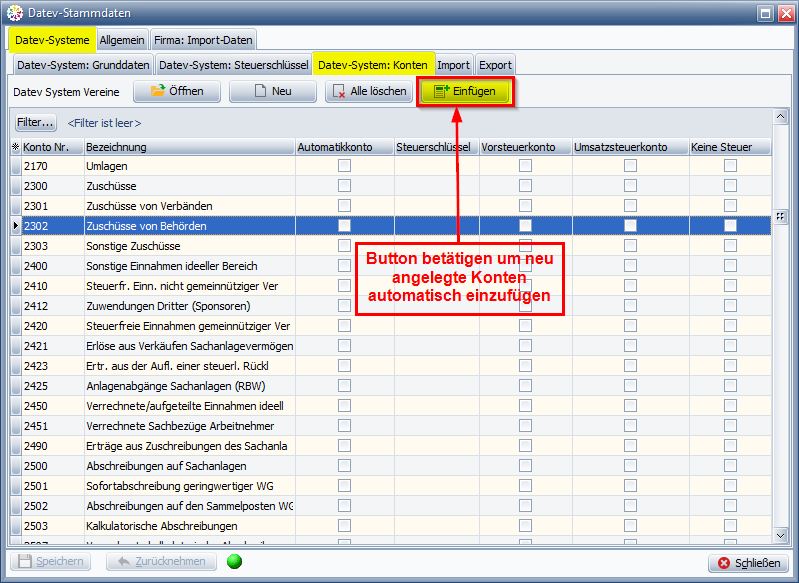Click the disabled Speichern button
Image resolution: width=799 pixels, height=583 pixels.
(50, 562)
